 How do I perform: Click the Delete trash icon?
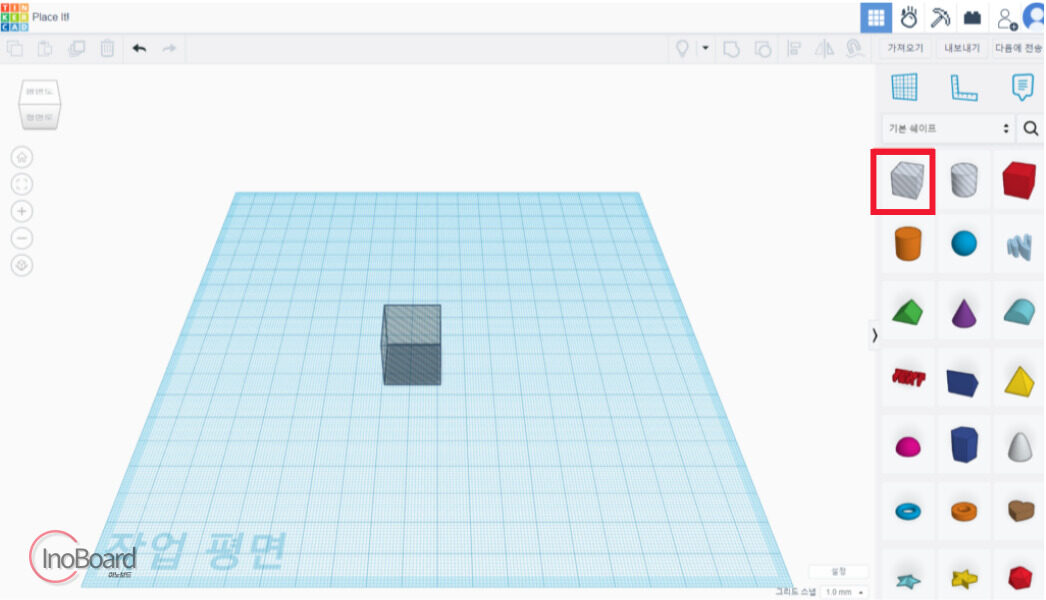point(107,49)
